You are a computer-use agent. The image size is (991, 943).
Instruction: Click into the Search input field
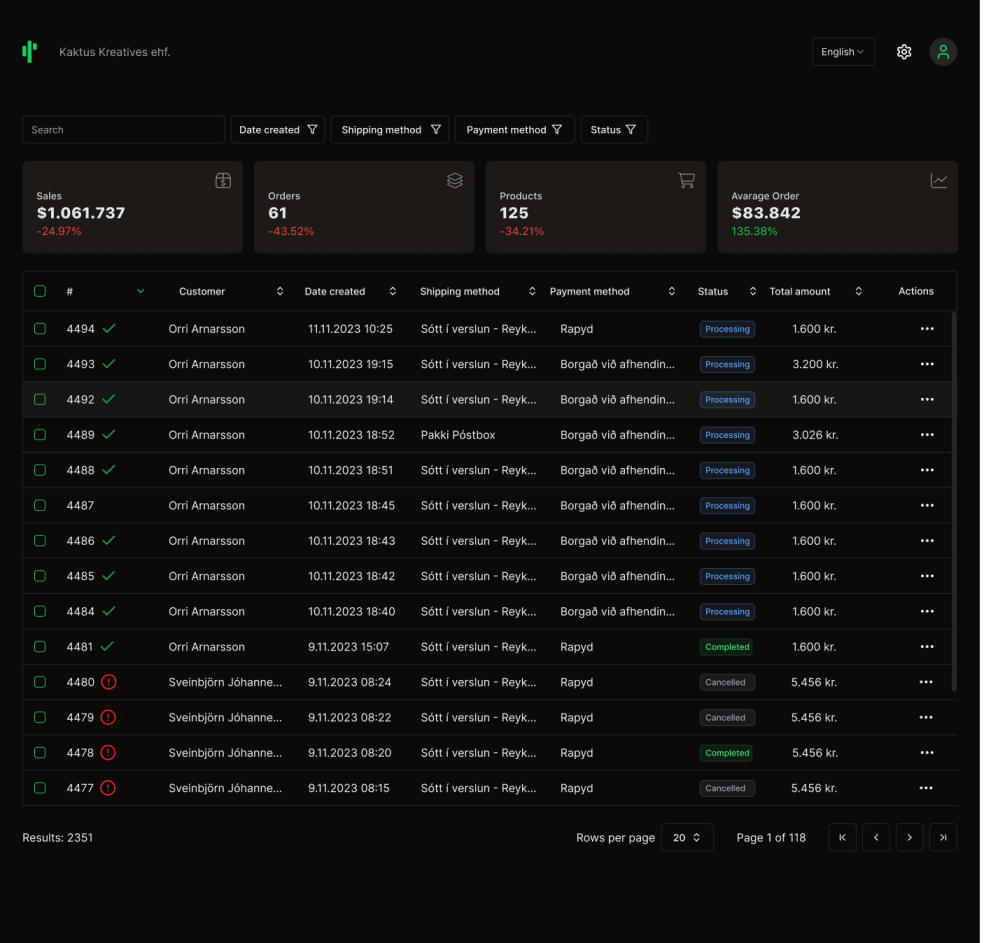click(x=123, y=130)
